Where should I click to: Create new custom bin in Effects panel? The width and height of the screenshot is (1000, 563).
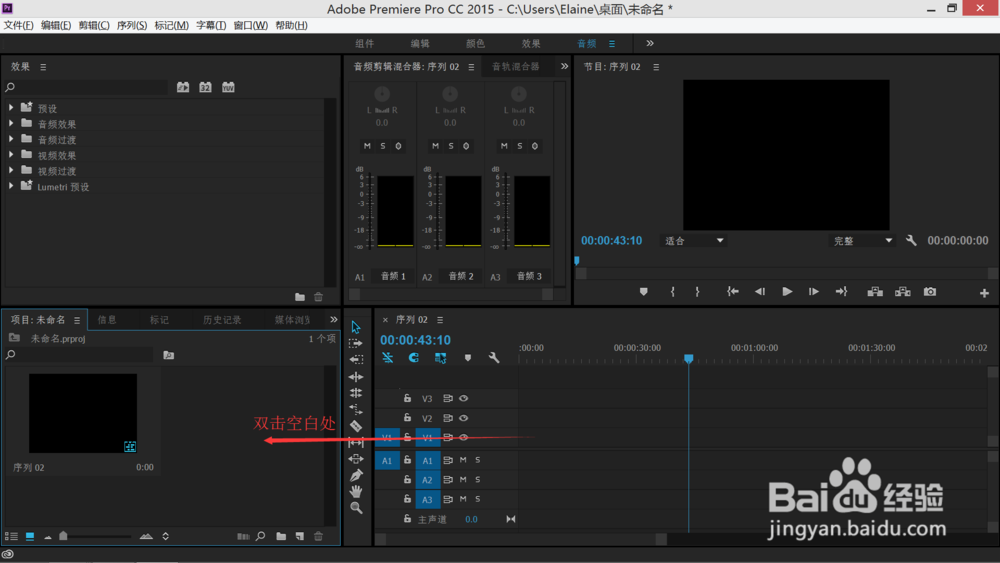point(300,296)
